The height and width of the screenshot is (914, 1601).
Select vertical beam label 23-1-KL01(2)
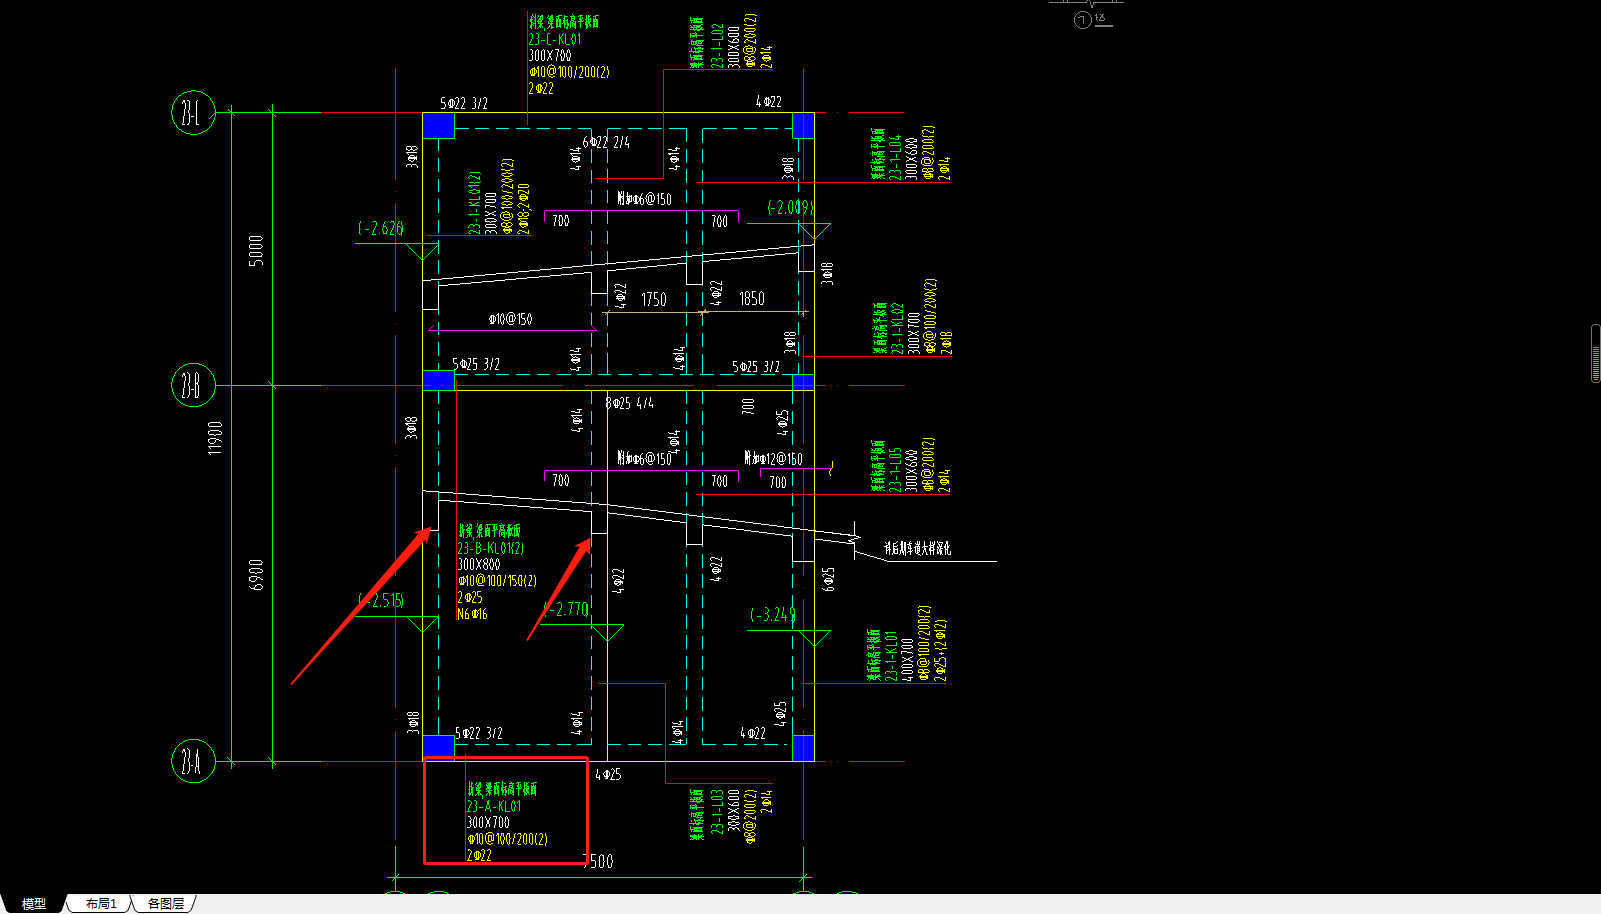tap(475, 203)
